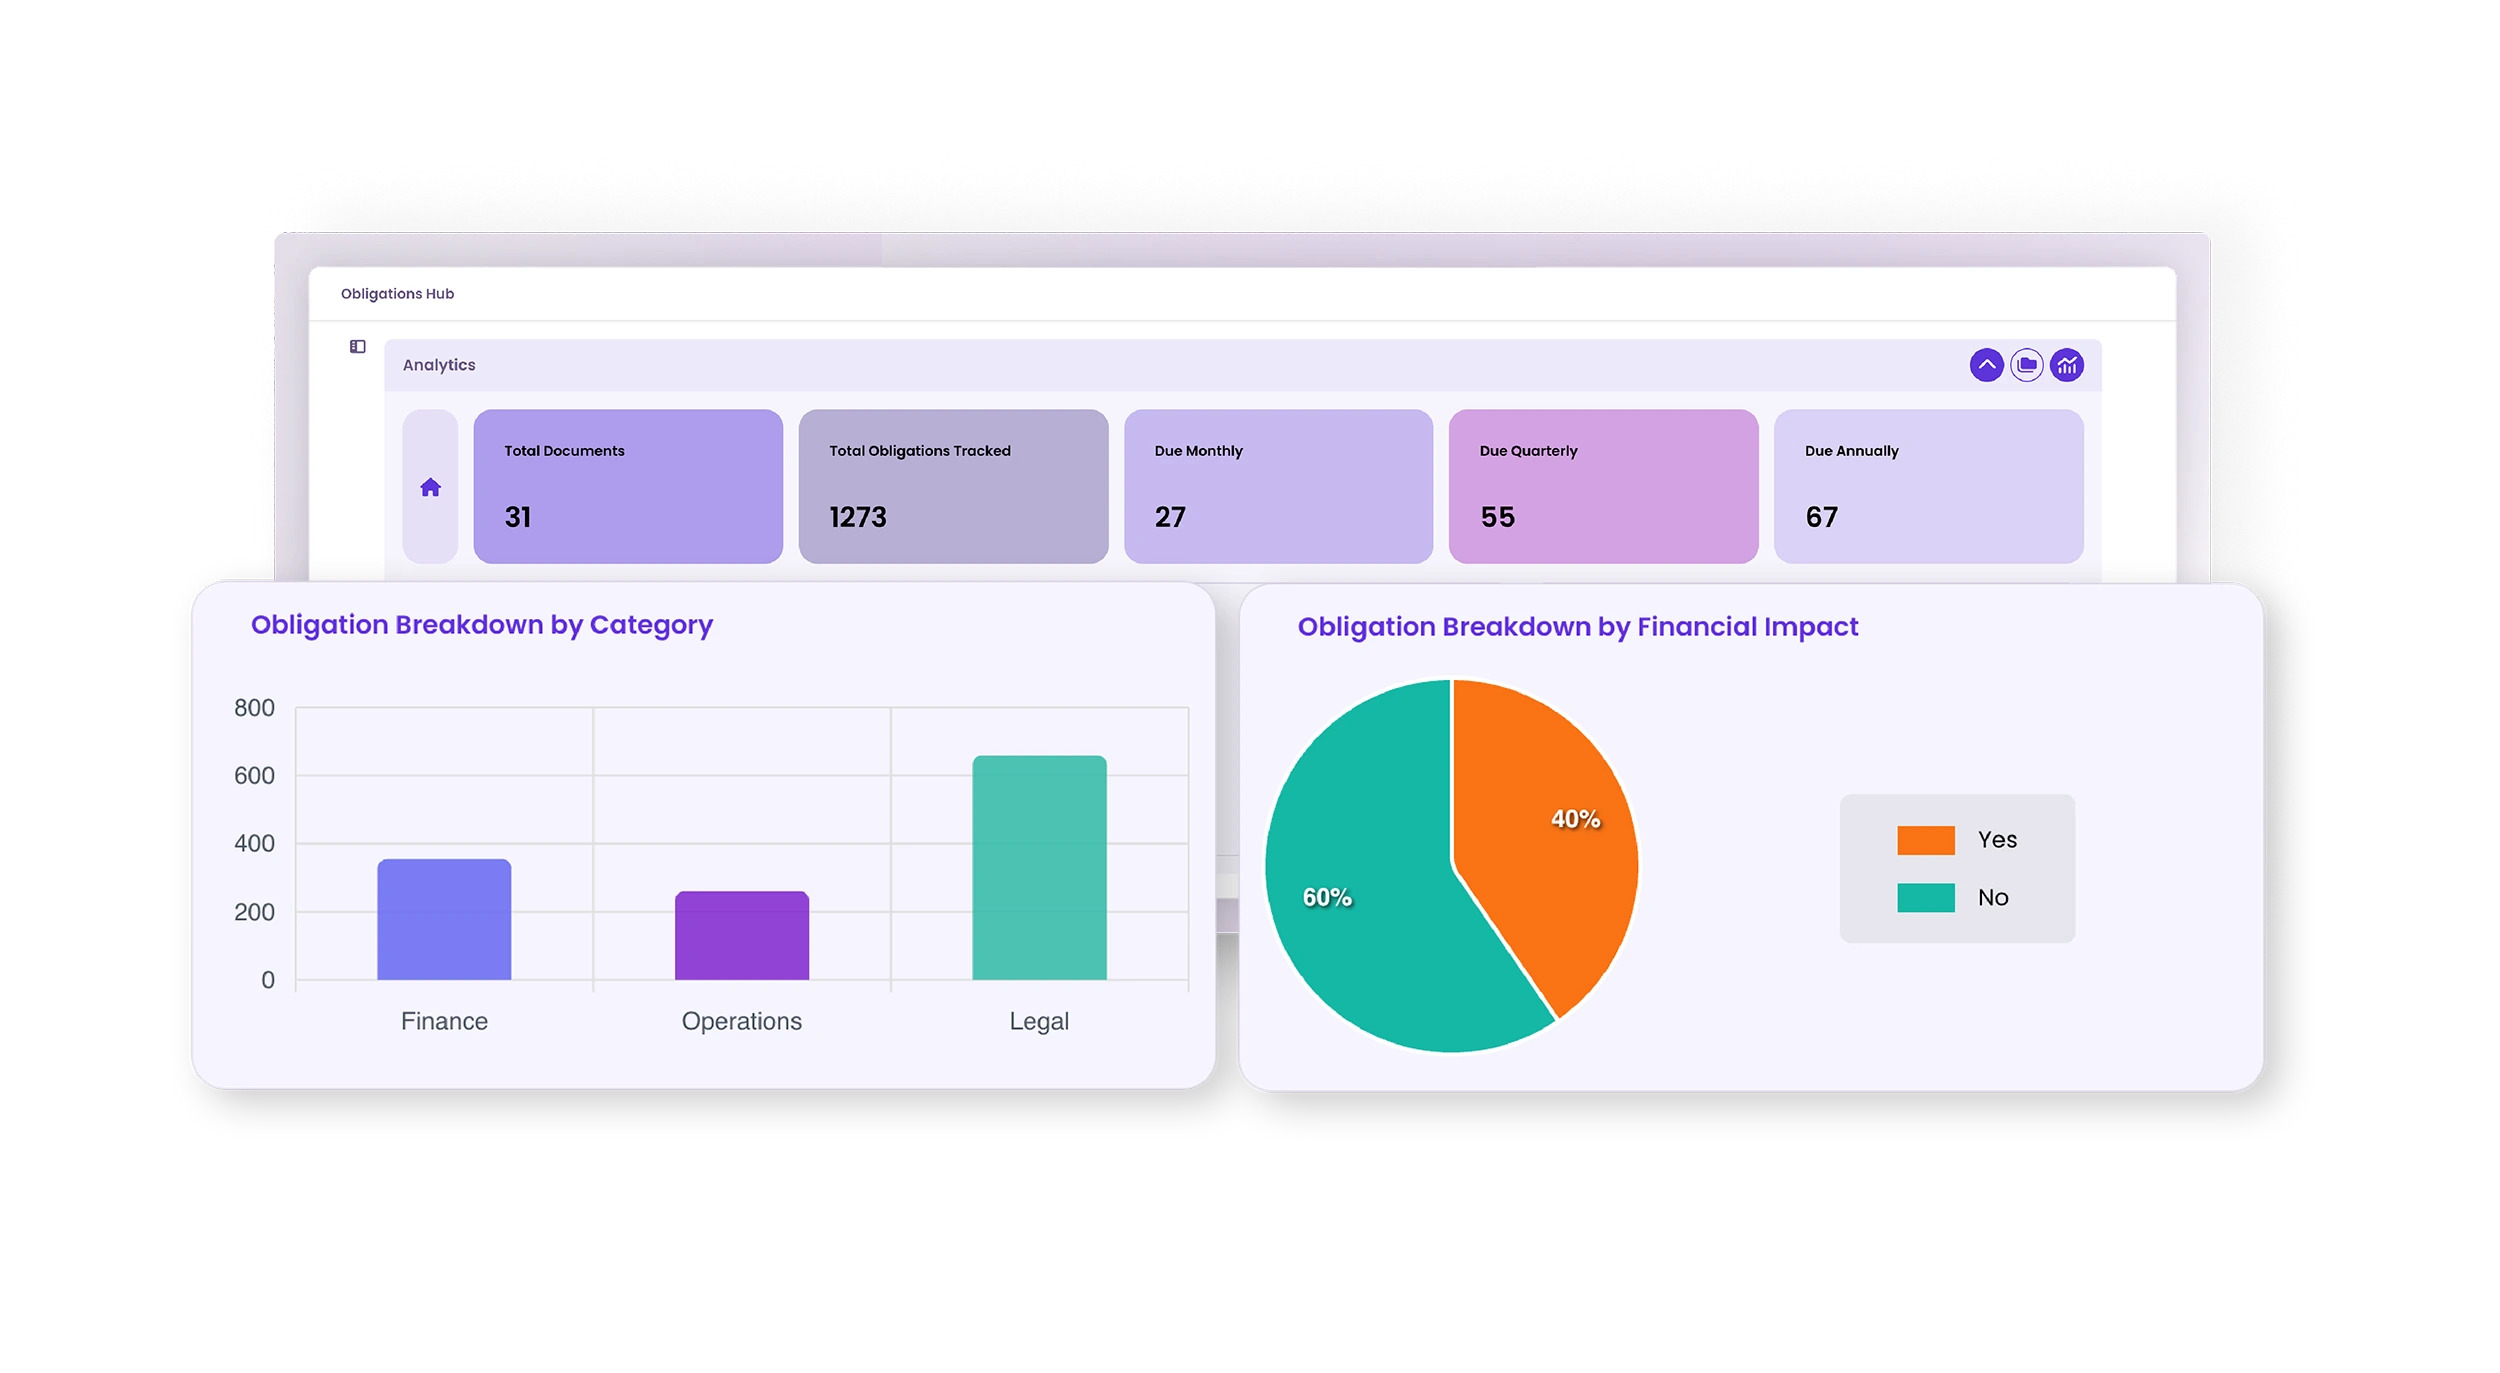Click the Obligations Hub title
The width and height of the screenshot is (2500, 1373).
pos(397,293)
